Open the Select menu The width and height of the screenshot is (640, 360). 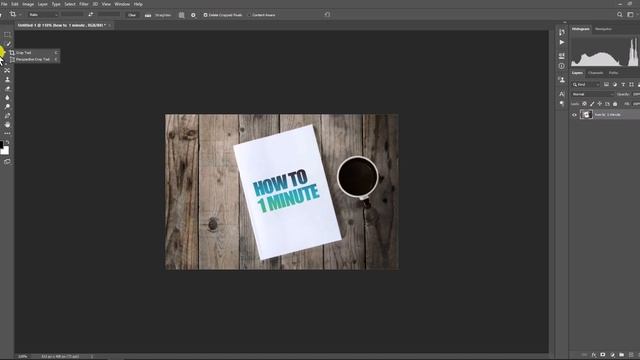70,4
